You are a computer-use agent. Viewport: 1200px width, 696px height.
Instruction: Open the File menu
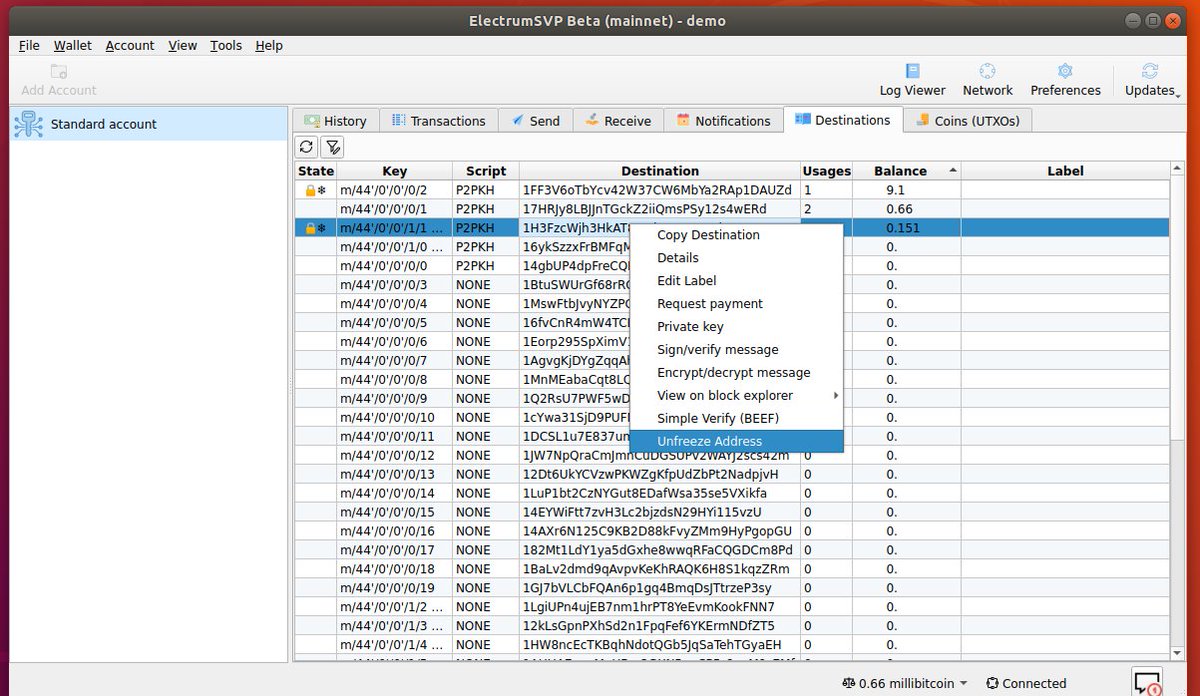click(x=29, y=45)
